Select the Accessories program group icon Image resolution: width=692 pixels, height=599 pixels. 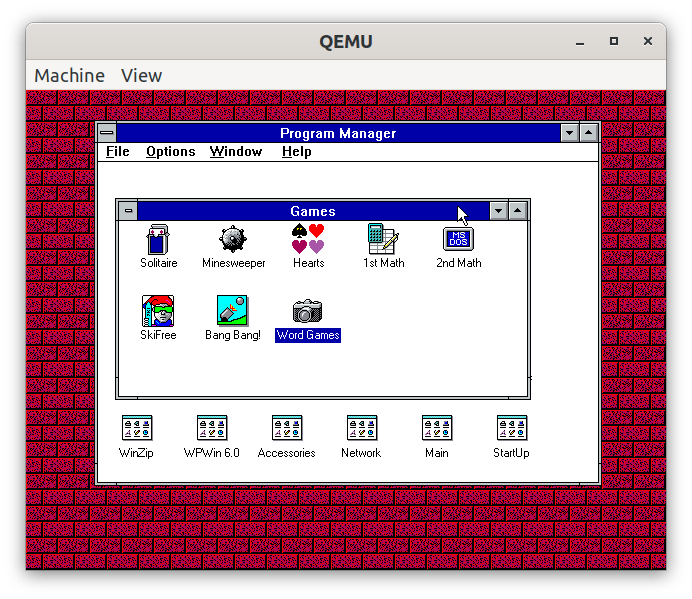coord(287,428)
